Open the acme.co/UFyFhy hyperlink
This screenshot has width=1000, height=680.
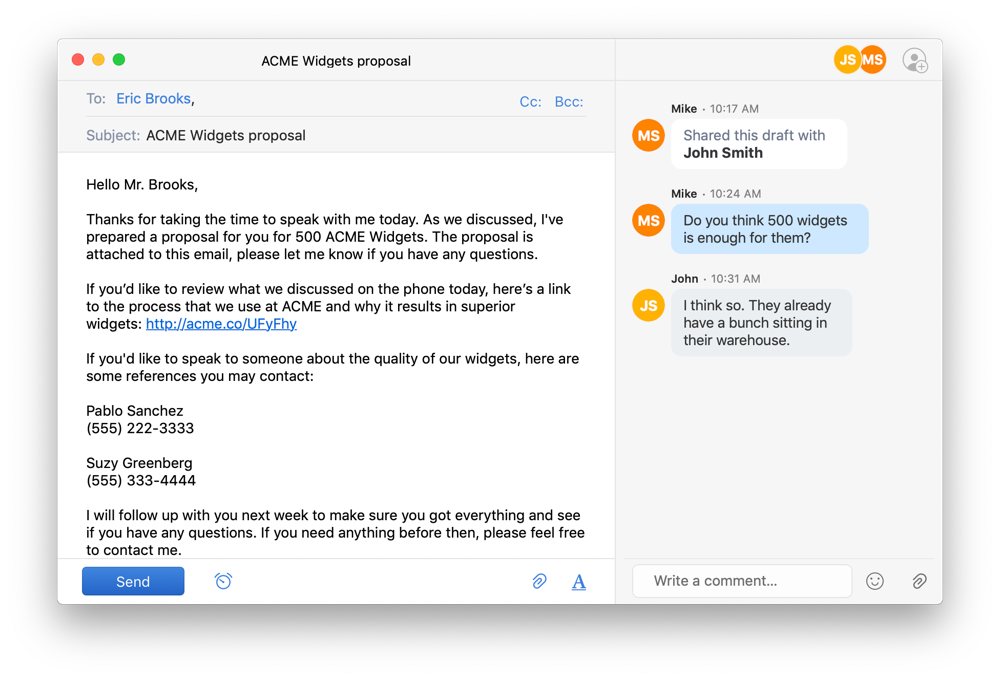click(x=221, y=324)
